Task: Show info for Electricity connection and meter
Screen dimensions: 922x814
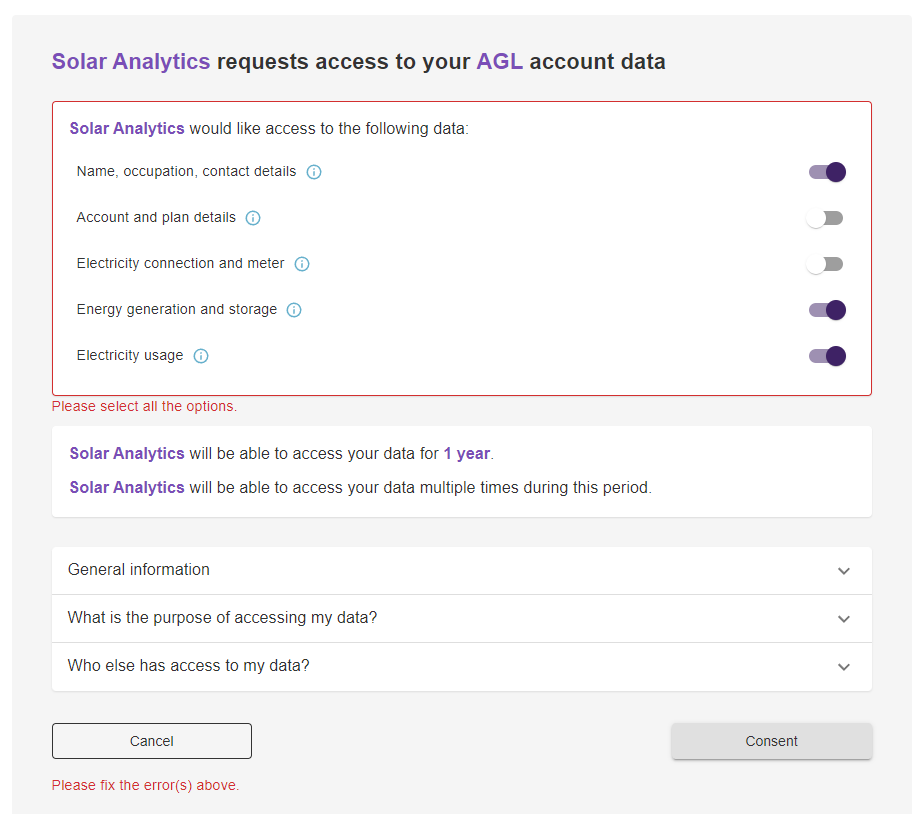Action: (x=302, y=264)
